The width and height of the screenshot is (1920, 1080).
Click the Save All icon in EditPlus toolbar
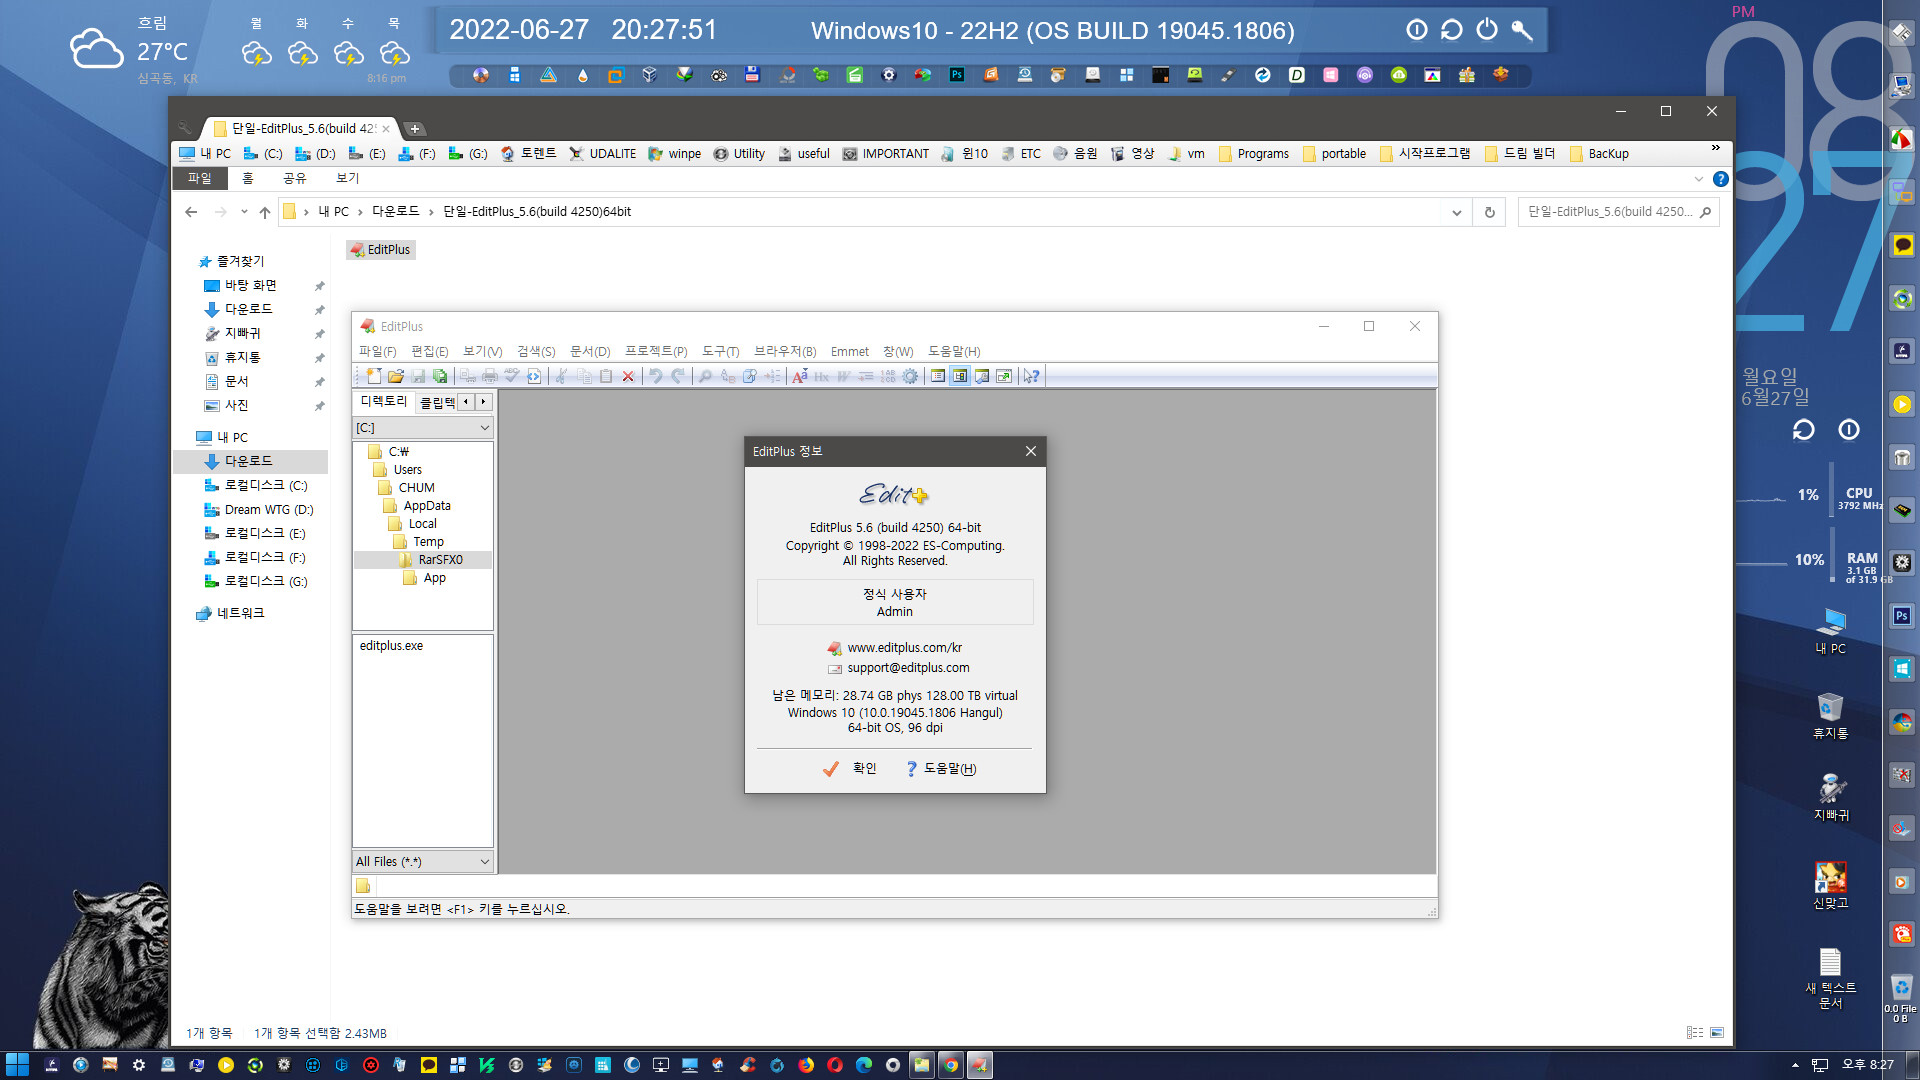(x=440, y=376)
